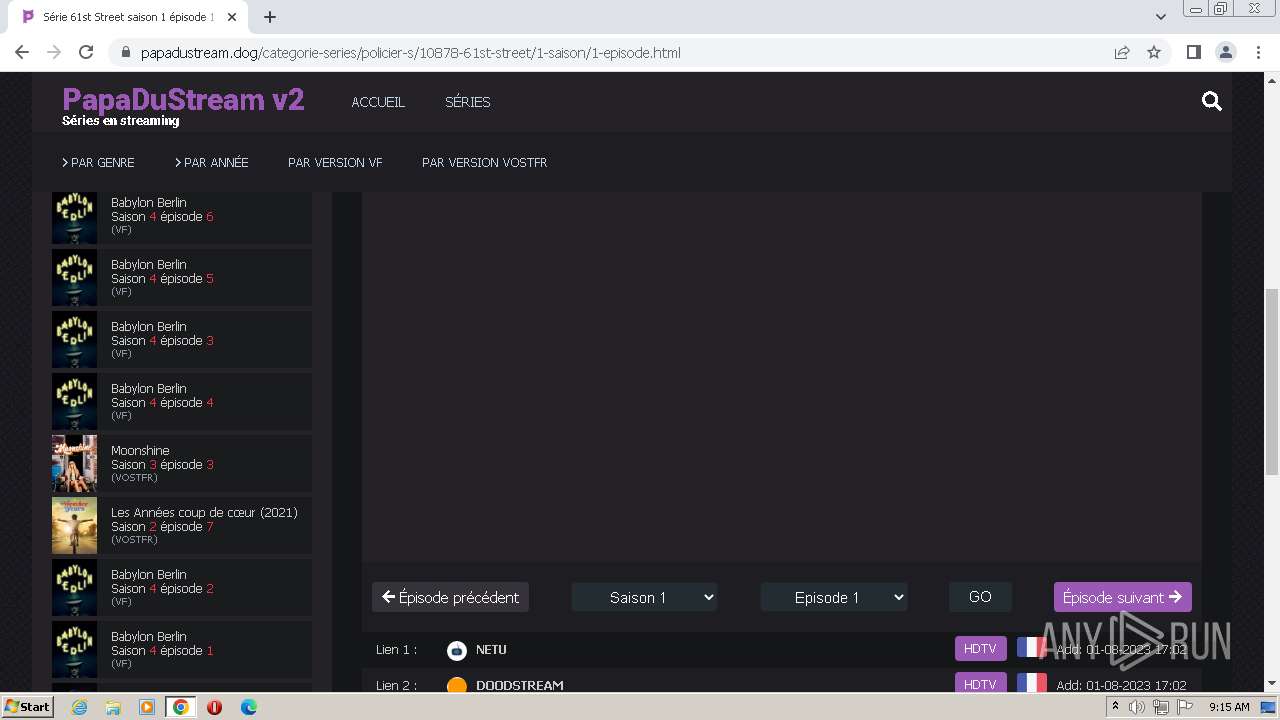Open the Episode 1 dropdown
Viewport: 1280px width, 720px height.
834,597
